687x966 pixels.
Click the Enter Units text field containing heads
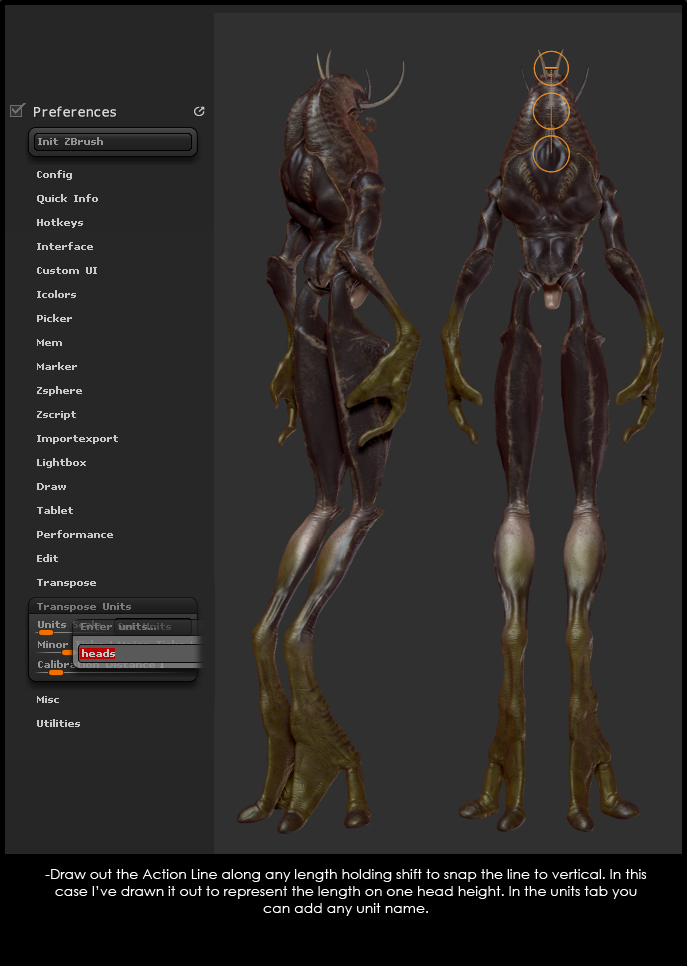click(x=140, y=654)
